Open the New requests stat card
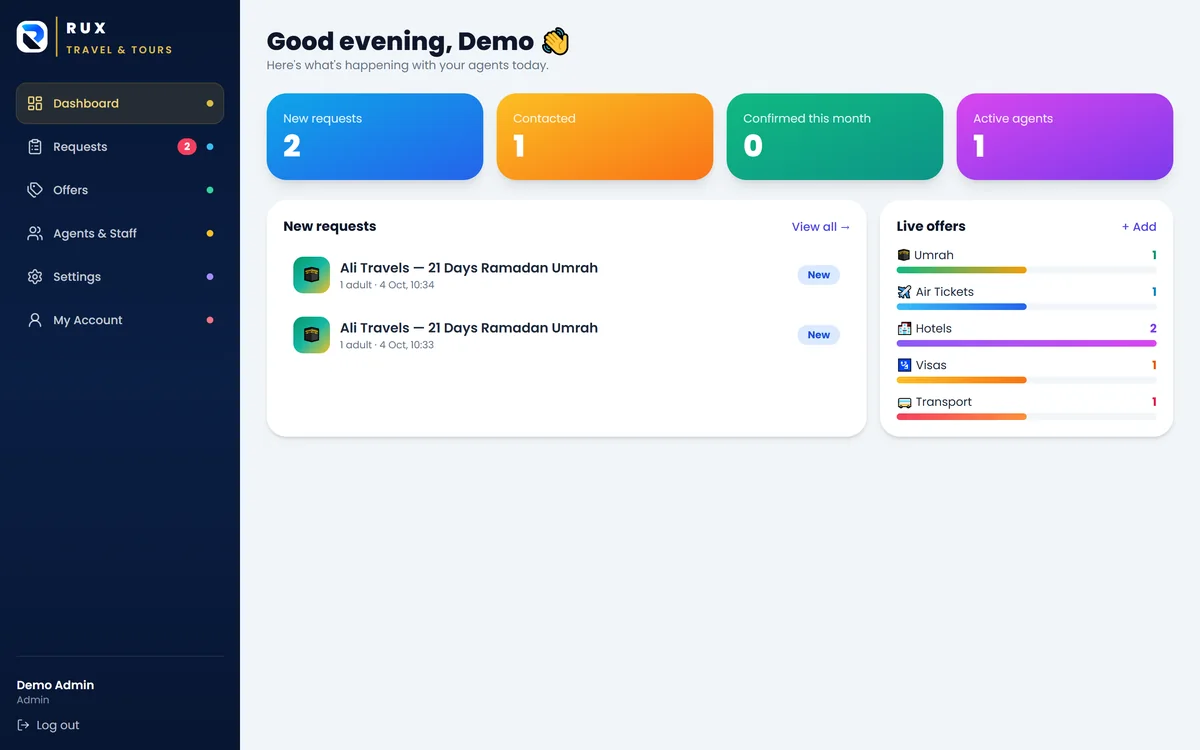Viewport: 1200px width, 750px height. click(x=375, y=137)
